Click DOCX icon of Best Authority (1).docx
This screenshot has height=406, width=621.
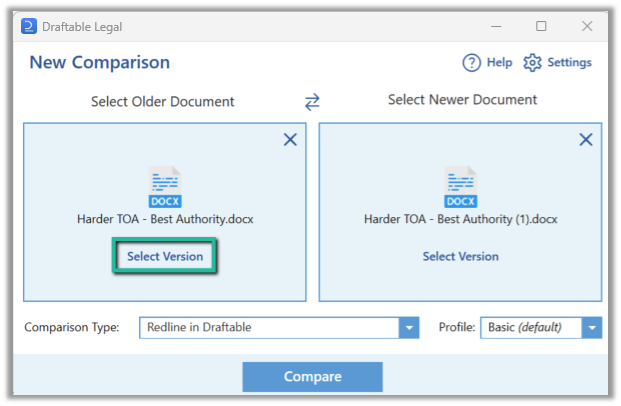(461, 187)
